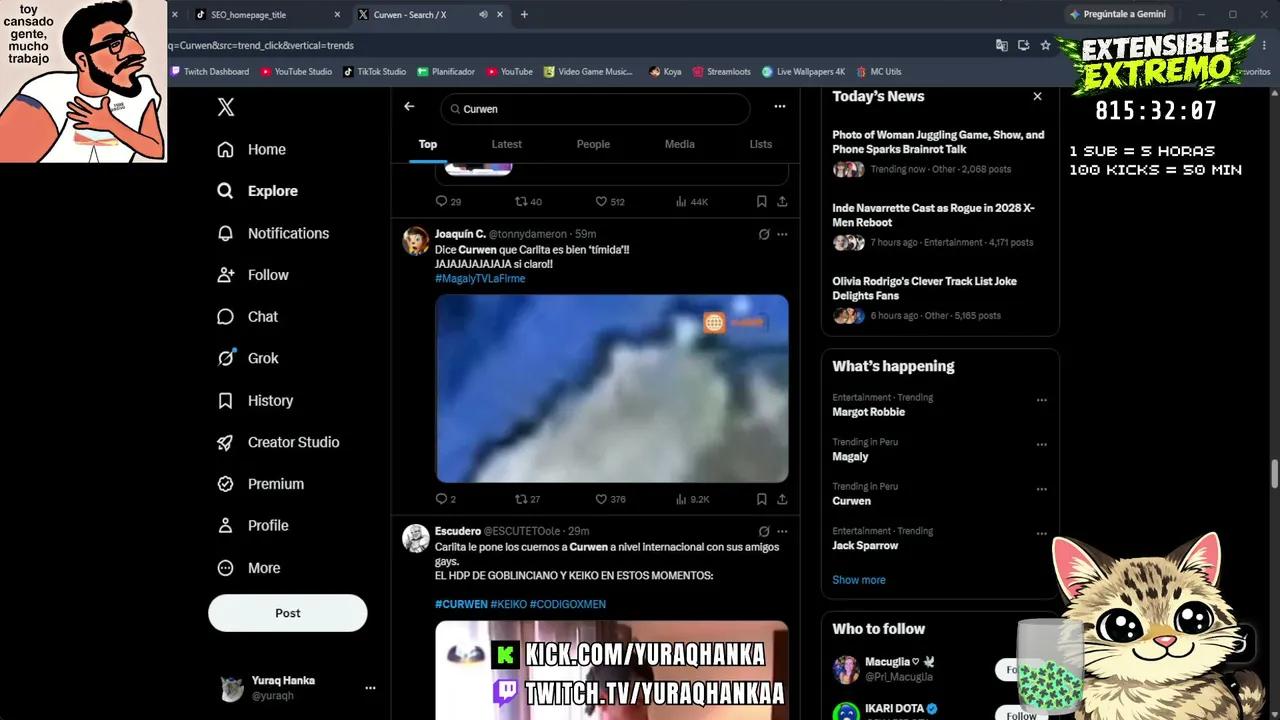
Task: Open Olivia Rodrigo Track List story
Action: [940, 301]
